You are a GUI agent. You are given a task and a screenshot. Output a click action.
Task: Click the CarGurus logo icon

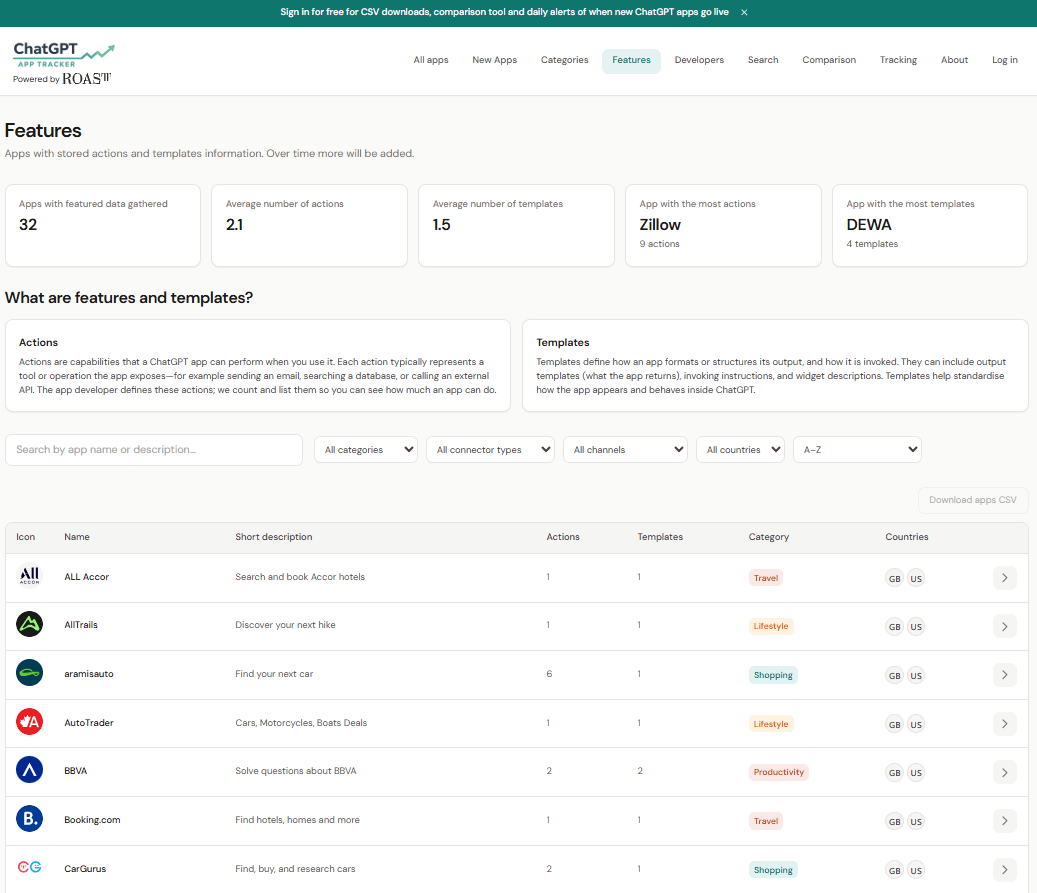point(29,866)
